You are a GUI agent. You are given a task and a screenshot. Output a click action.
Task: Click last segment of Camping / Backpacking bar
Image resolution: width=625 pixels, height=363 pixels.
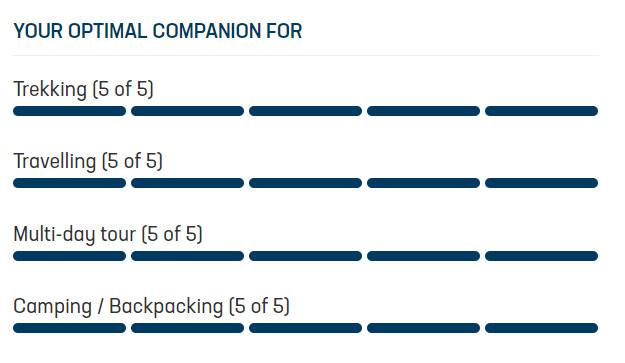click(x=541, y=328)
